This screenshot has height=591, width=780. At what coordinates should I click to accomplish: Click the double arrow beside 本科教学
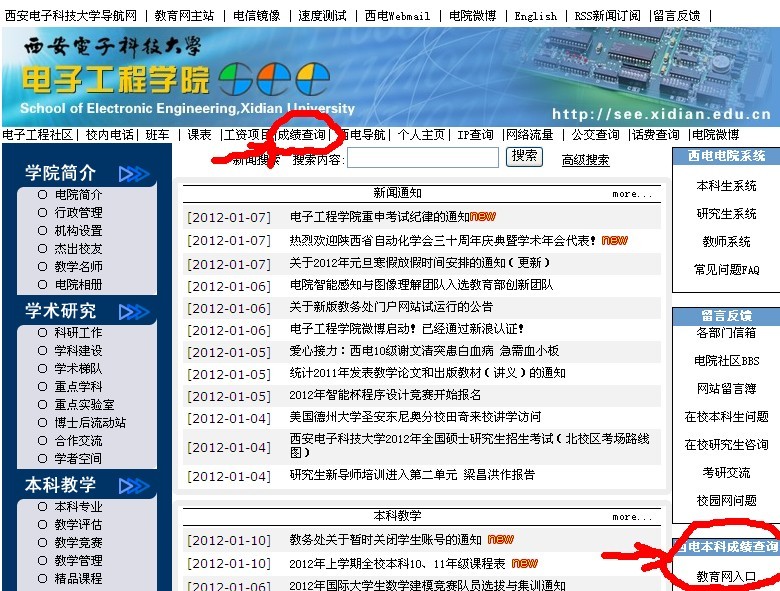pyautogui.click(x=133, y=486)
